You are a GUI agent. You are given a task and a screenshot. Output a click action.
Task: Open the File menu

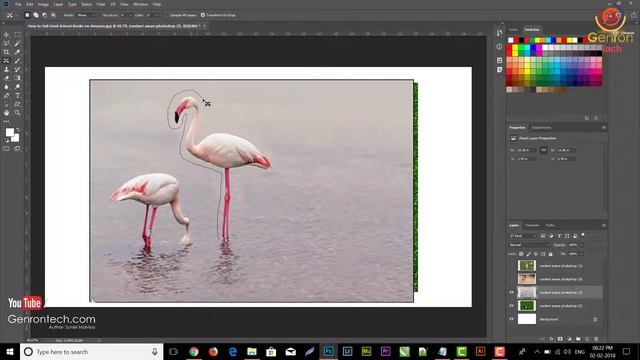coord(18,4)
